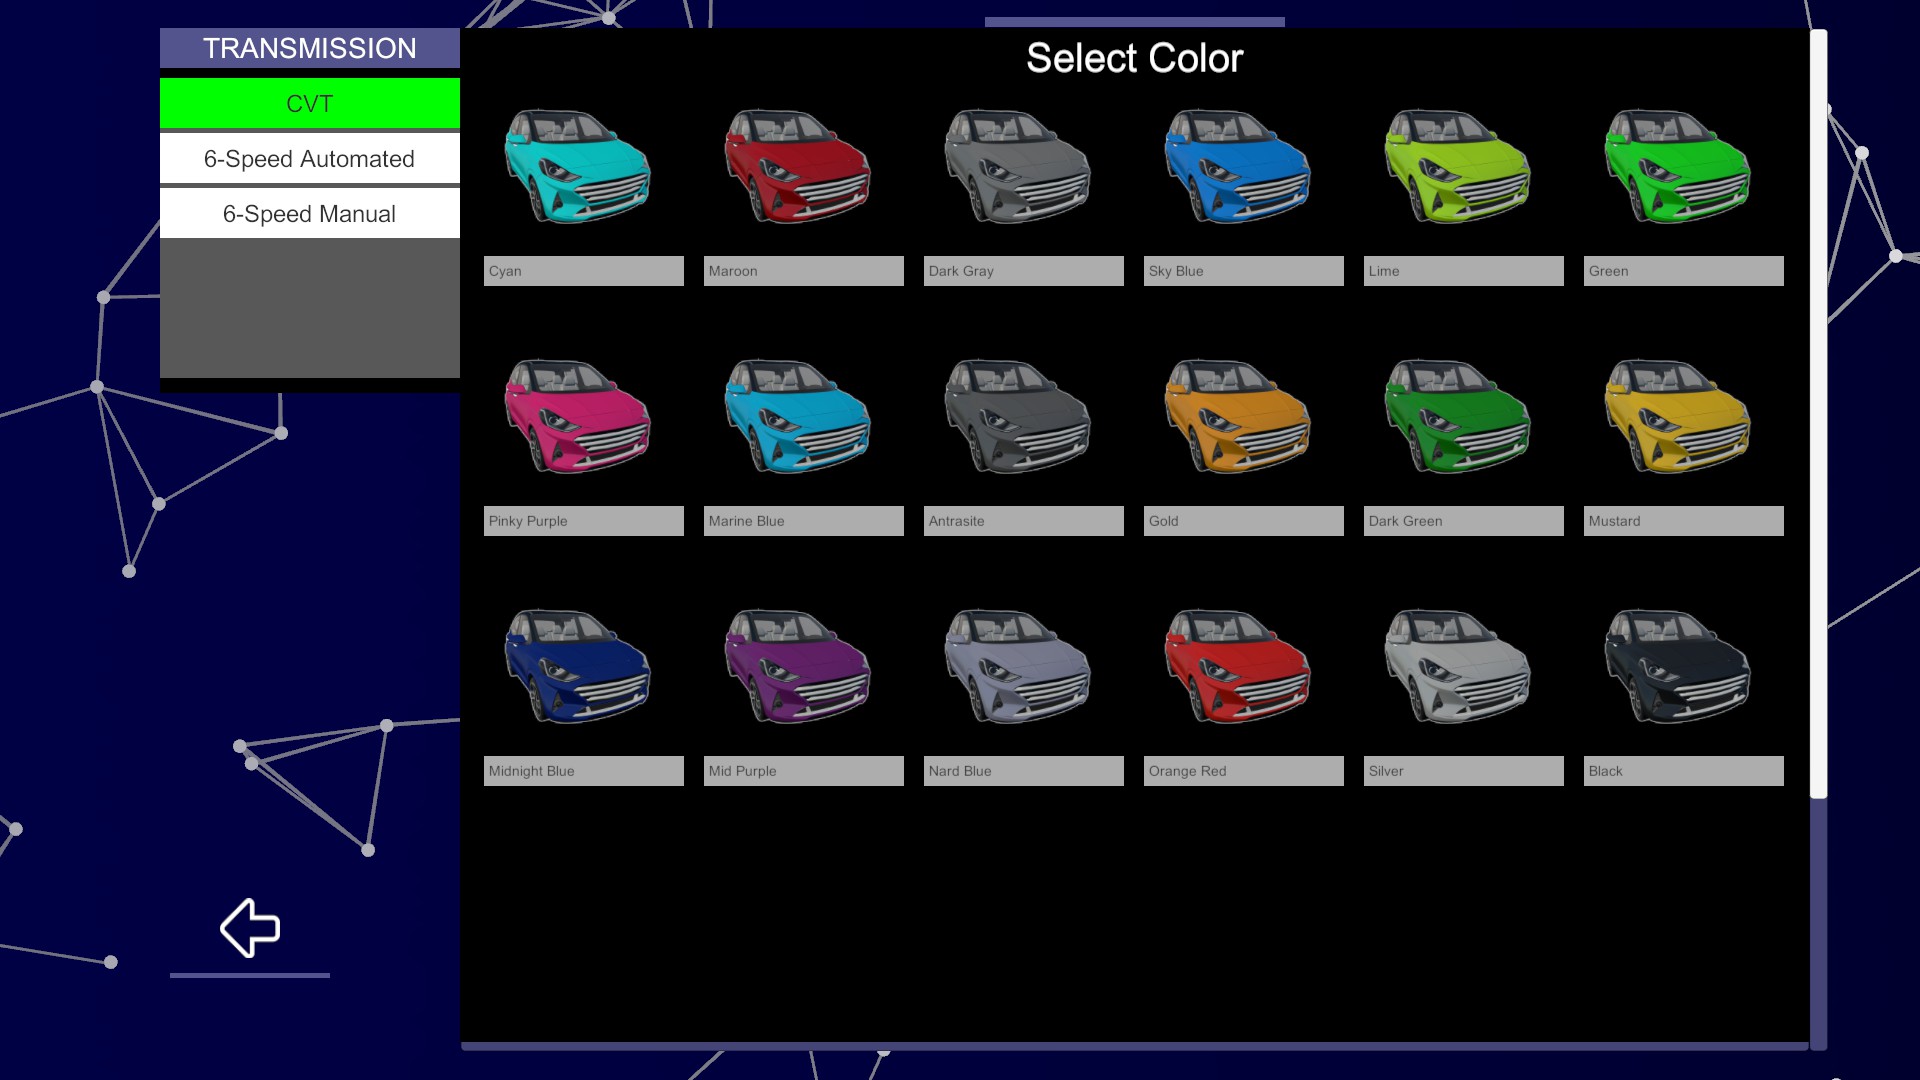Viewport: 1920px width, 1080px height.
Task: Click the Green color label
Action: coord(1684,271)
